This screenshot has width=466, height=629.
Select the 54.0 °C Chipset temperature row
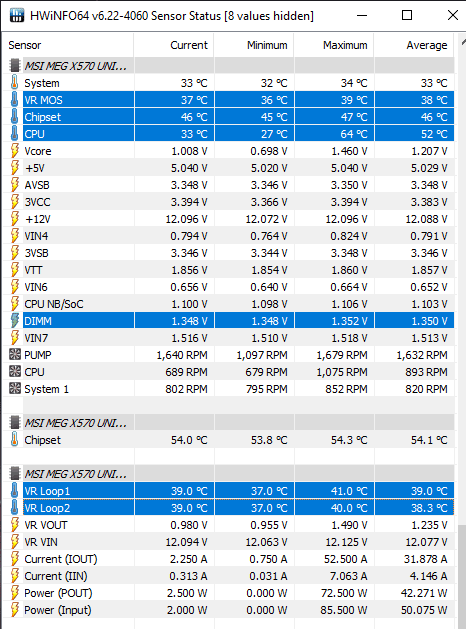point(229,440)
